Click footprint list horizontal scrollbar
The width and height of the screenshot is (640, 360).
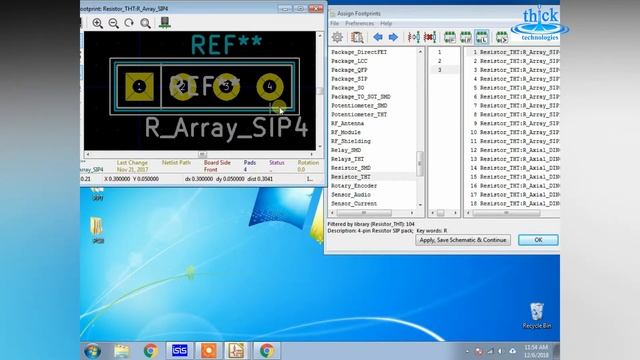point(506,213)
